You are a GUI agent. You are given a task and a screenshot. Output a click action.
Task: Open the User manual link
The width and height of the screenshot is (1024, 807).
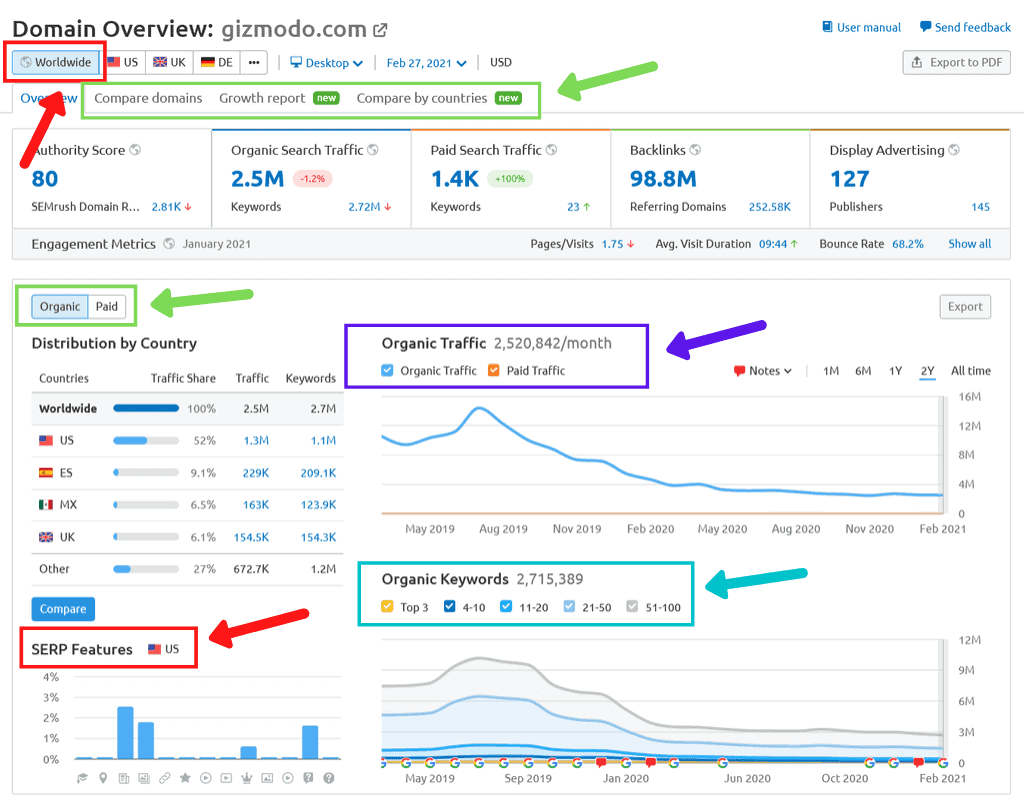(861, 27)
